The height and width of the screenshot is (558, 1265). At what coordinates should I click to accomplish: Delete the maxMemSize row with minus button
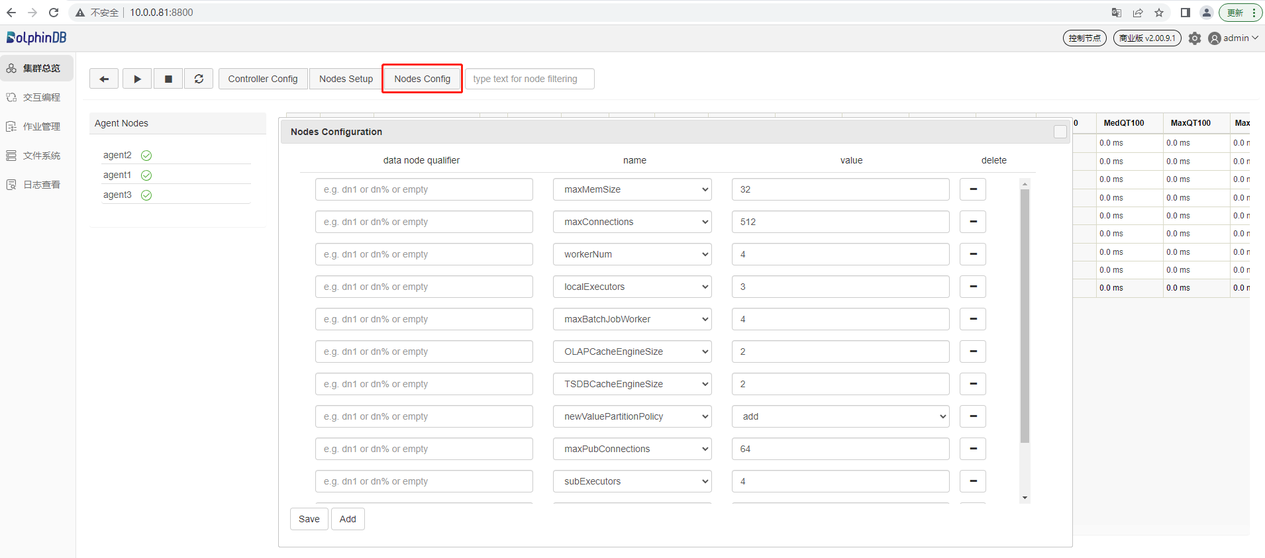click(x=972, y=189)
